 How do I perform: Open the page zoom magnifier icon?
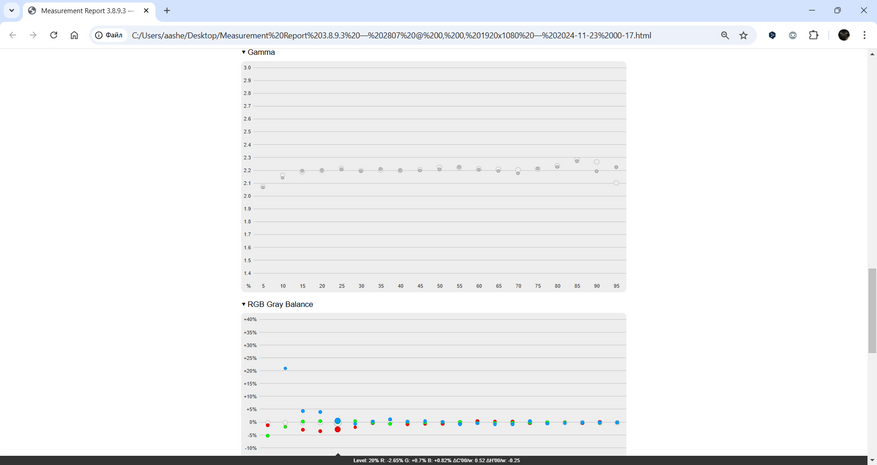pyautogui.click(x=725, y=35)
